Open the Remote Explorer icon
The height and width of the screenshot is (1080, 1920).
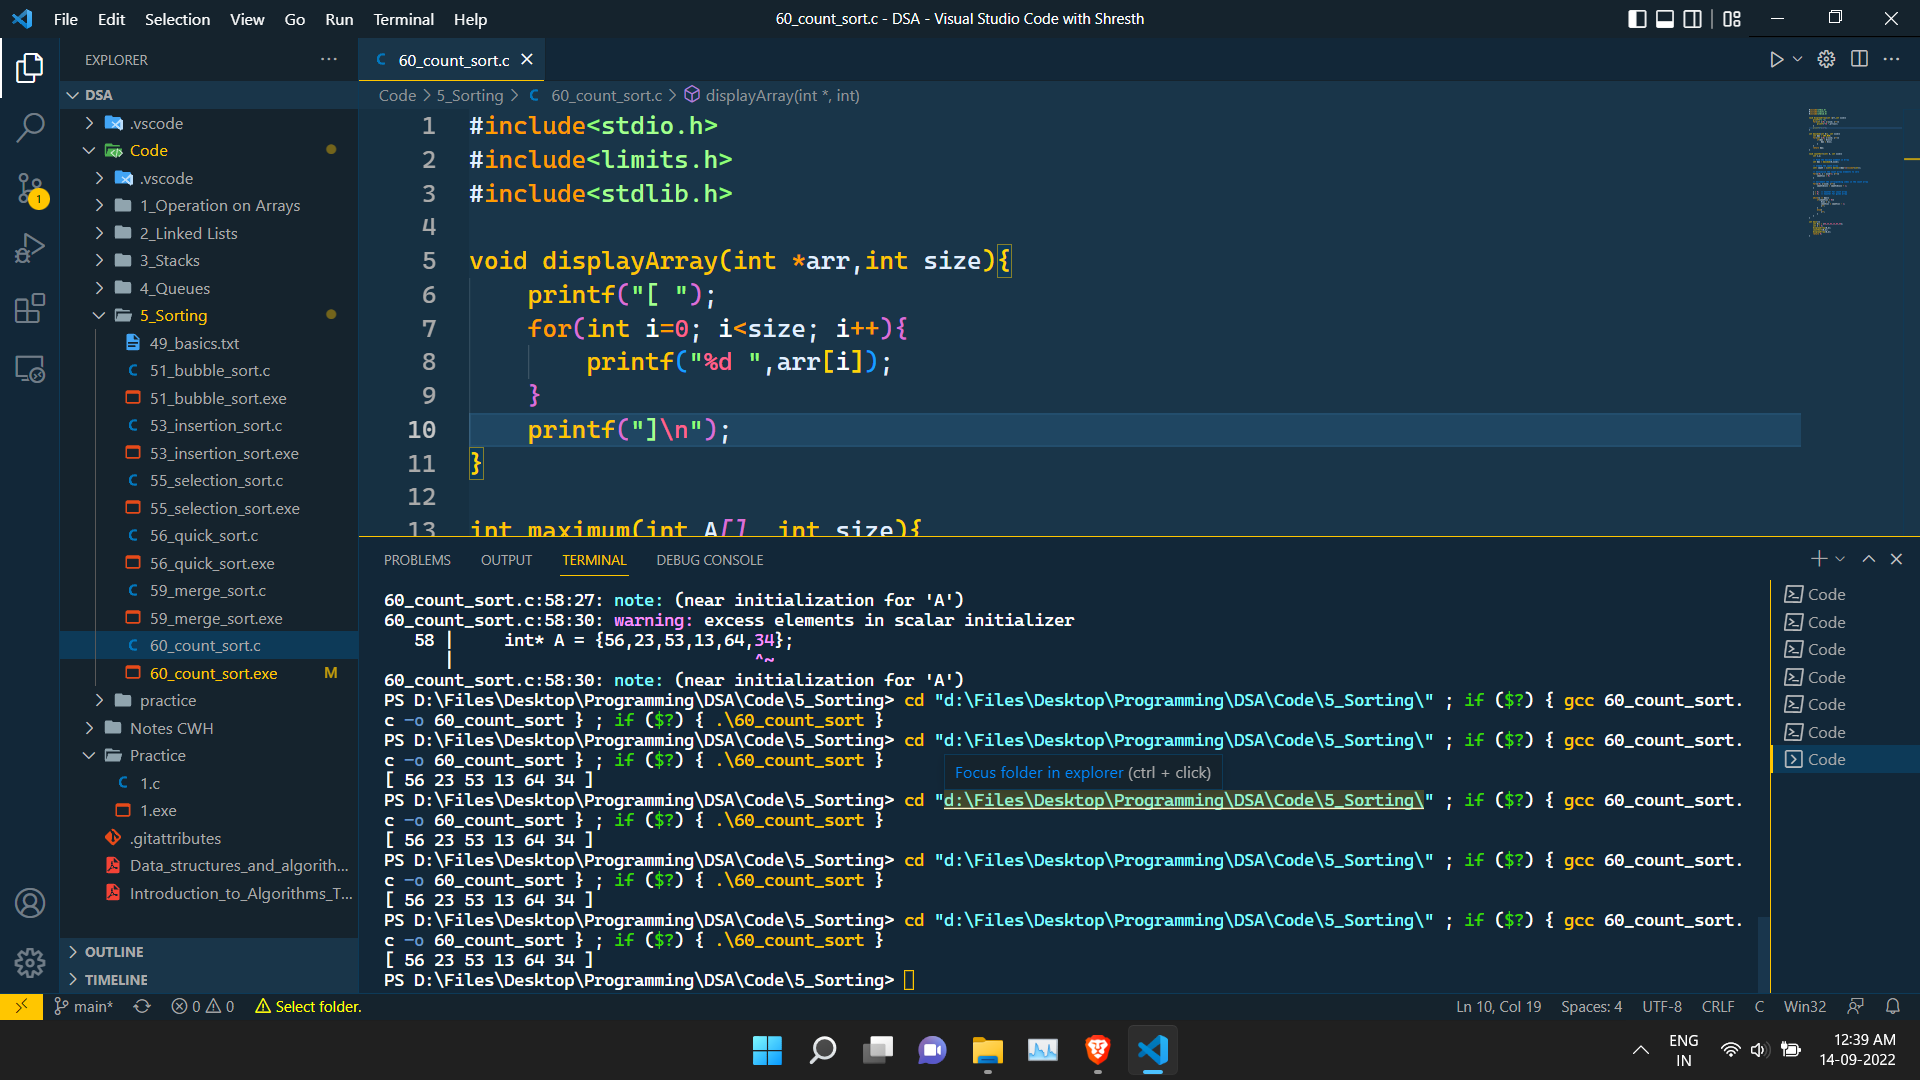click(30, 369)
